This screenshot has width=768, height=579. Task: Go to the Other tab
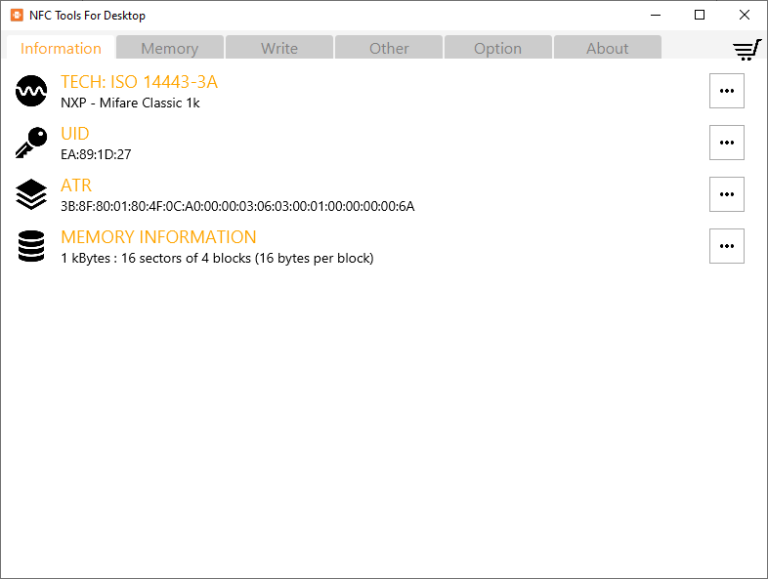tap(388, 48)
